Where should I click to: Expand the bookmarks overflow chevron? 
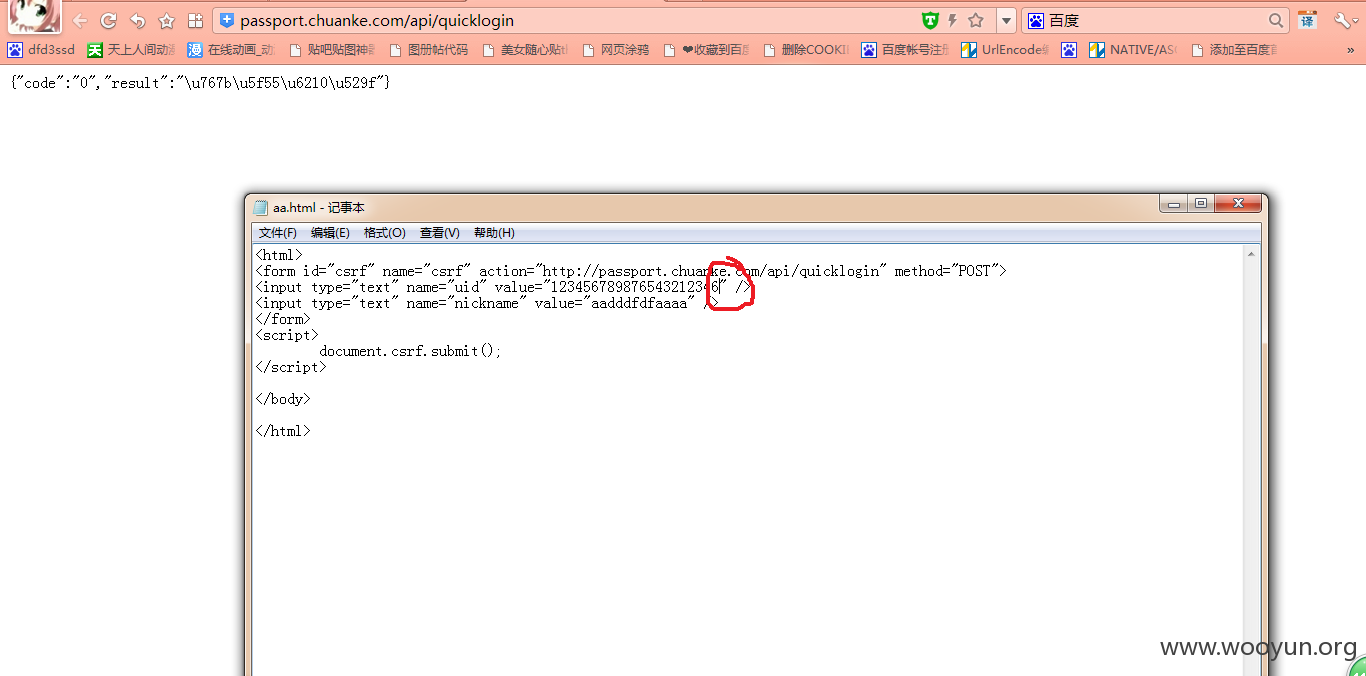pos(1349,50)
